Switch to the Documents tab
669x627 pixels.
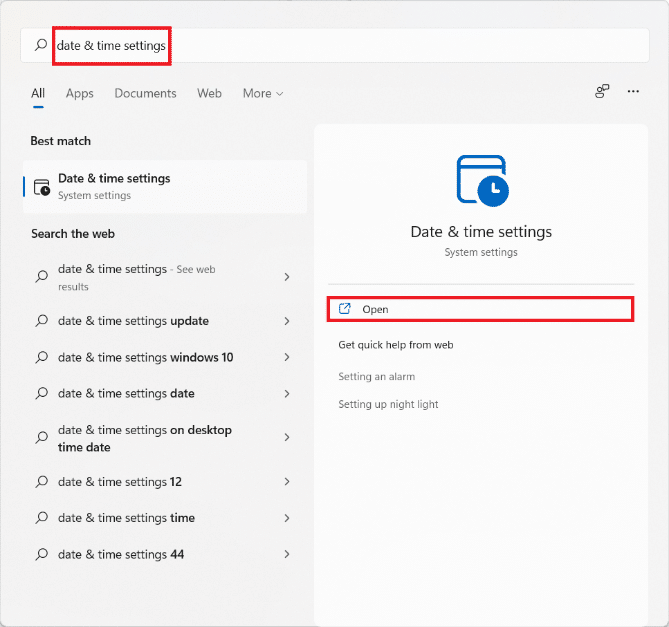tap(145, 93)
